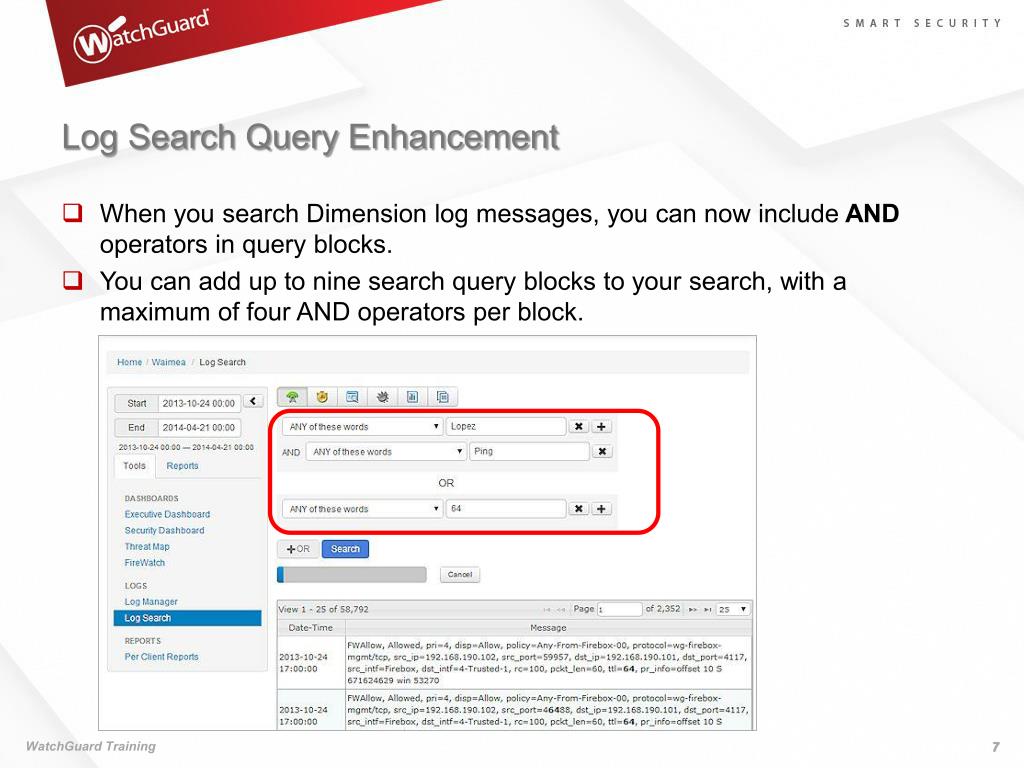Go to the first results page
The image size is (1024, 768).
tap(547, 609)
